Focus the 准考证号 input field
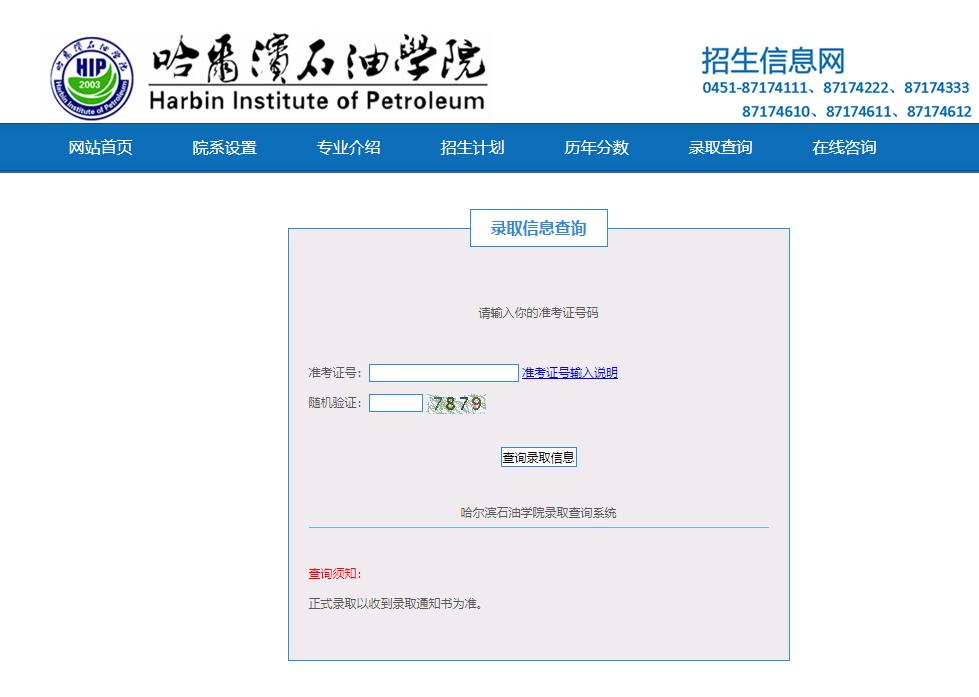Viewport: 979px width, 697px height. (444, 373)
